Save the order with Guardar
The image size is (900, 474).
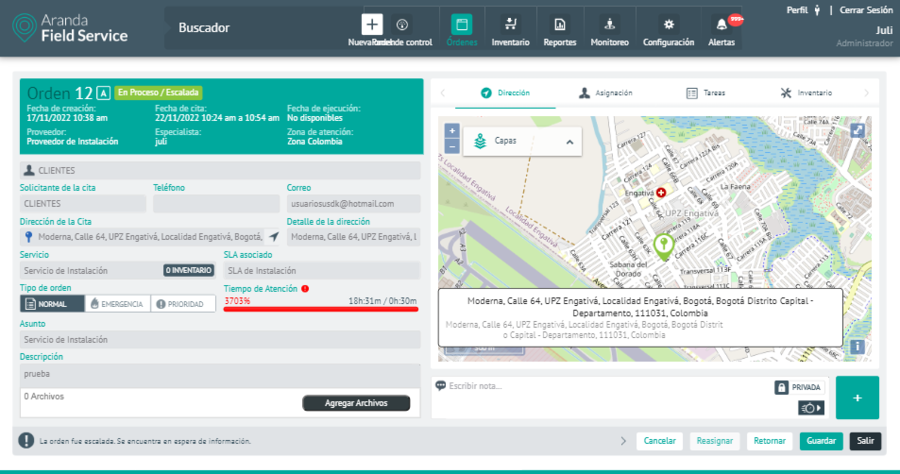click(821, 441)
